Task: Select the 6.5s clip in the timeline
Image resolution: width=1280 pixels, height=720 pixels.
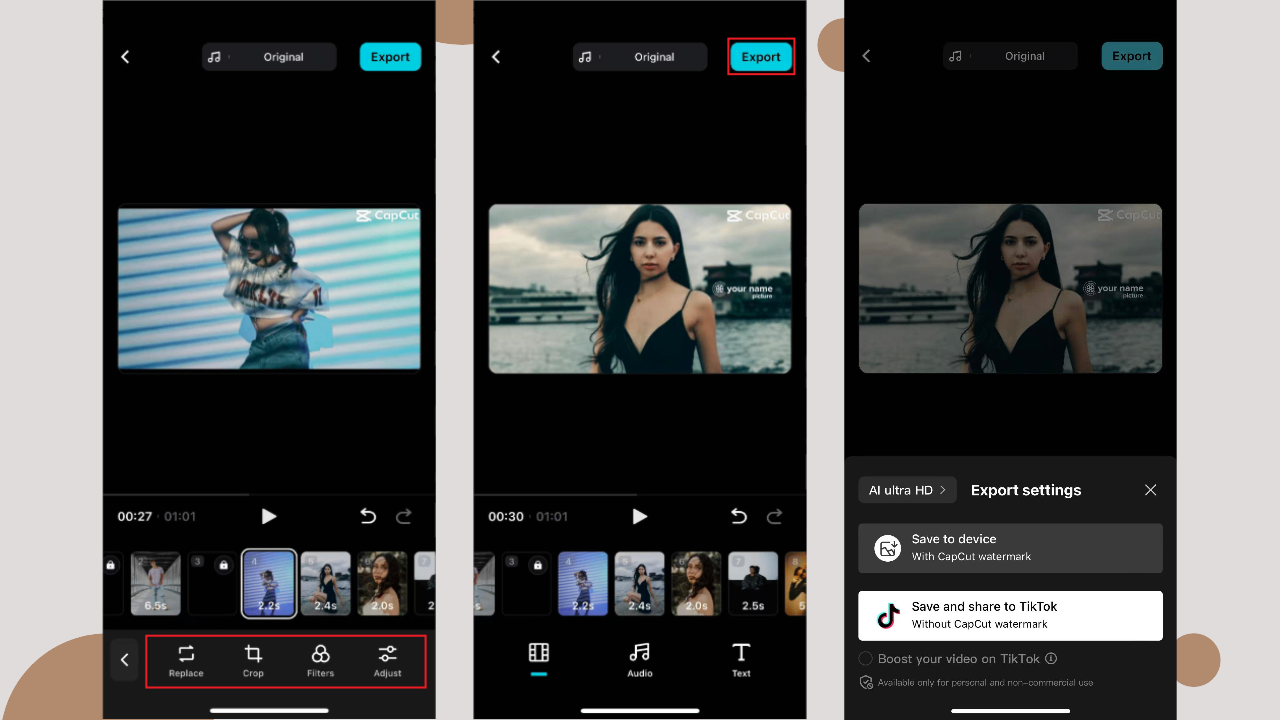Action: point(156,583)
